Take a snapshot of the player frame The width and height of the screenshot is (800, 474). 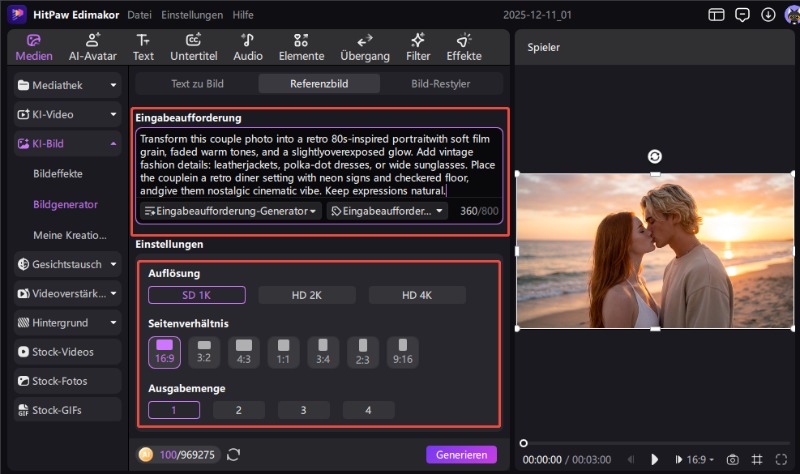(x=732, y=460)
